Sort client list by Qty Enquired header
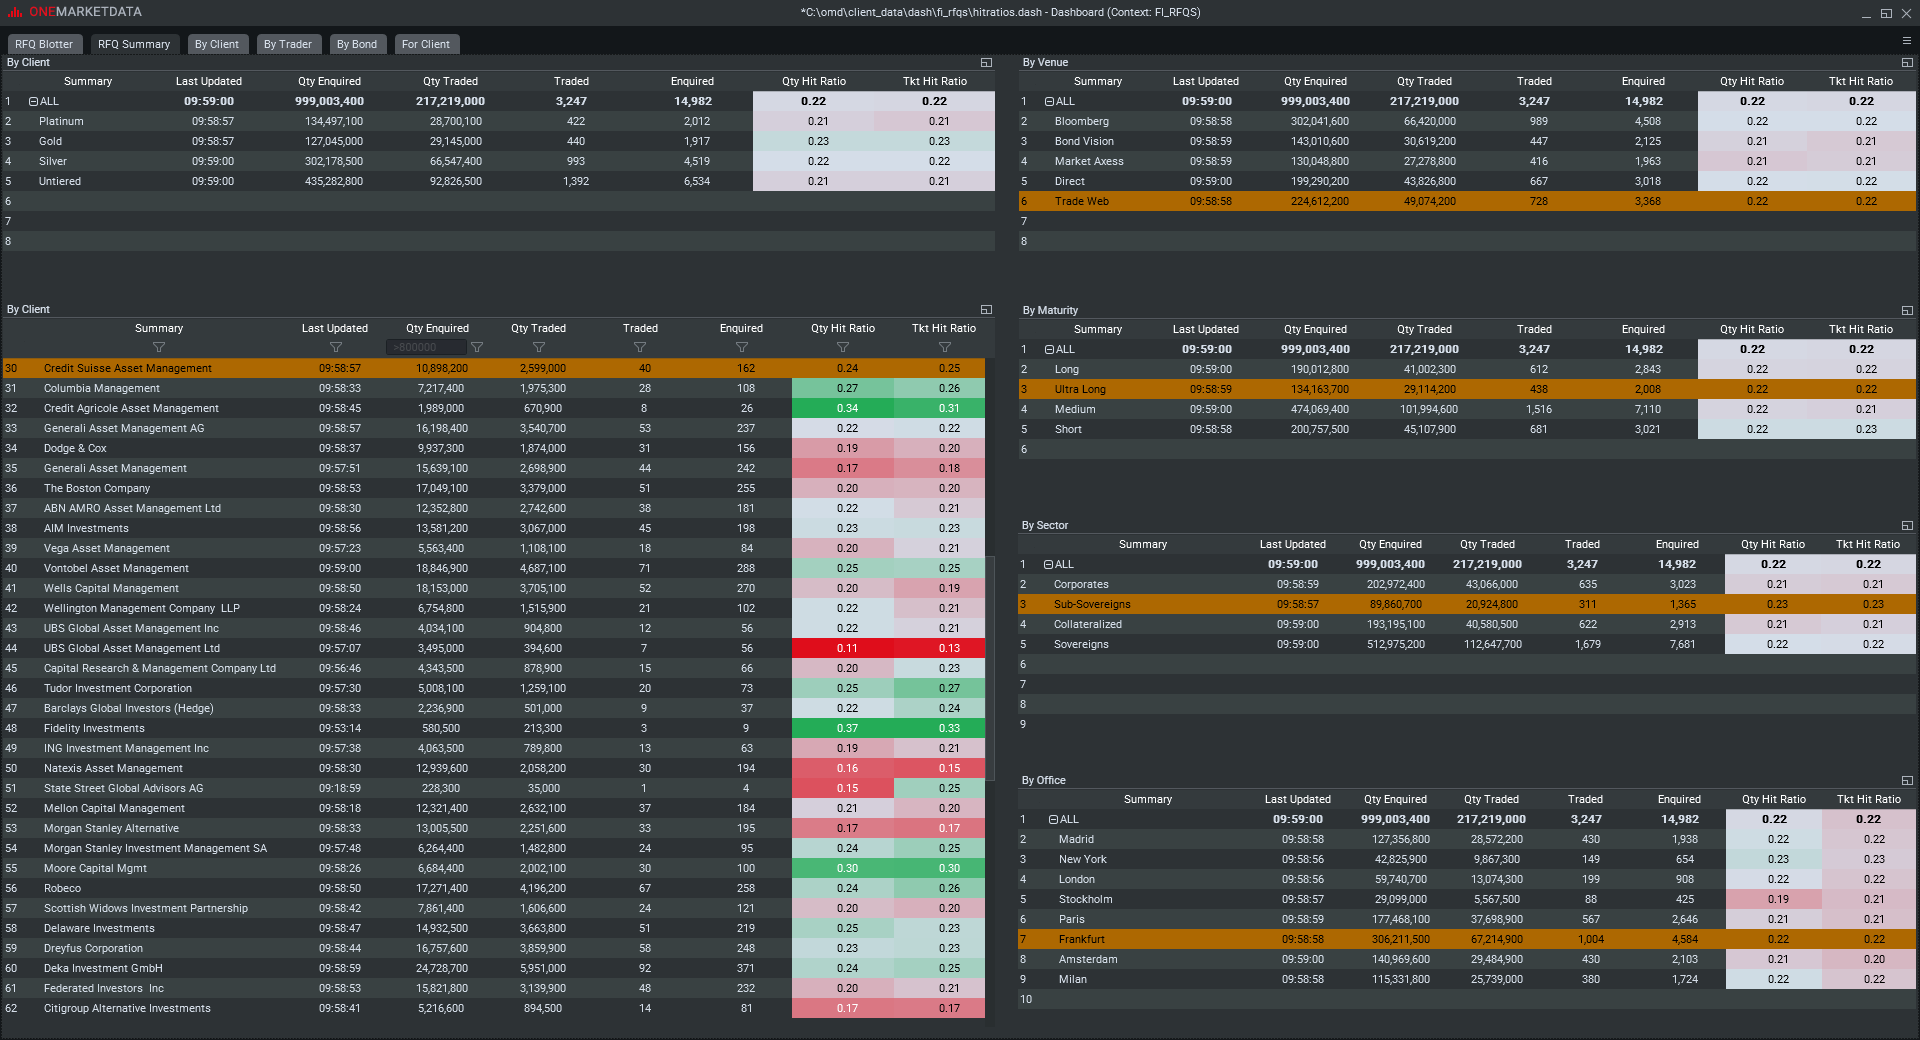Screen dimensions: 1920x1040 [x=437, y=328]
